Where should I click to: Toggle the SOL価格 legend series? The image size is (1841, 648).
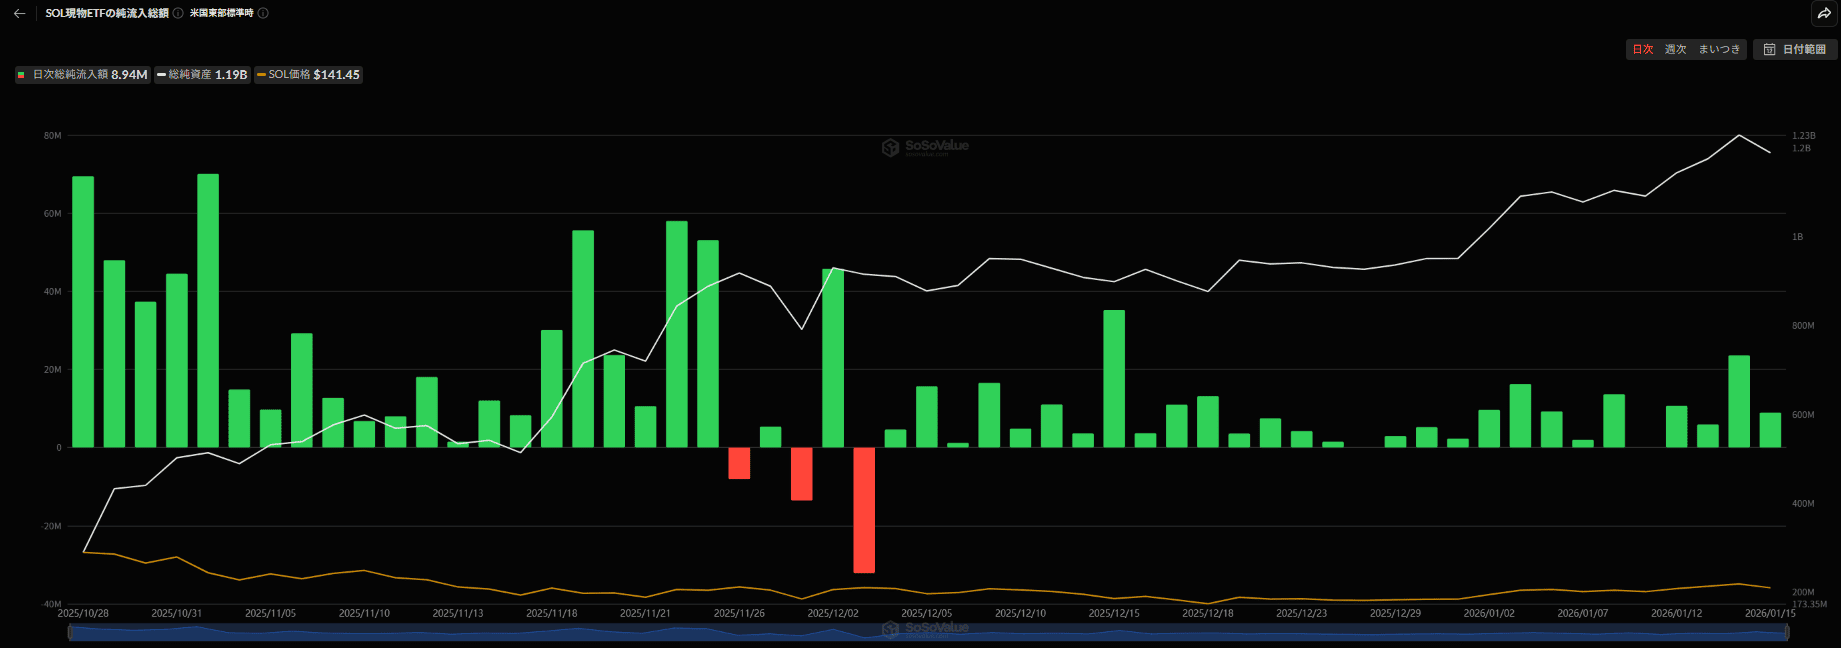pyautogui.click(x=308, y=75)
